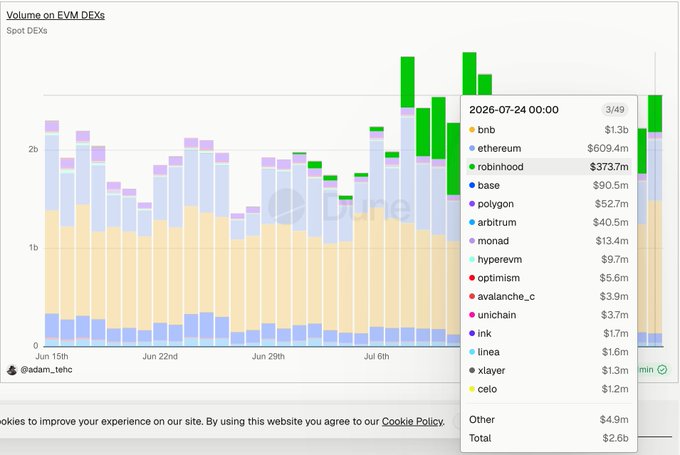Screen dimensions: 680x455
Task: Select the base tooltip row
Action: tap(549, 185)
